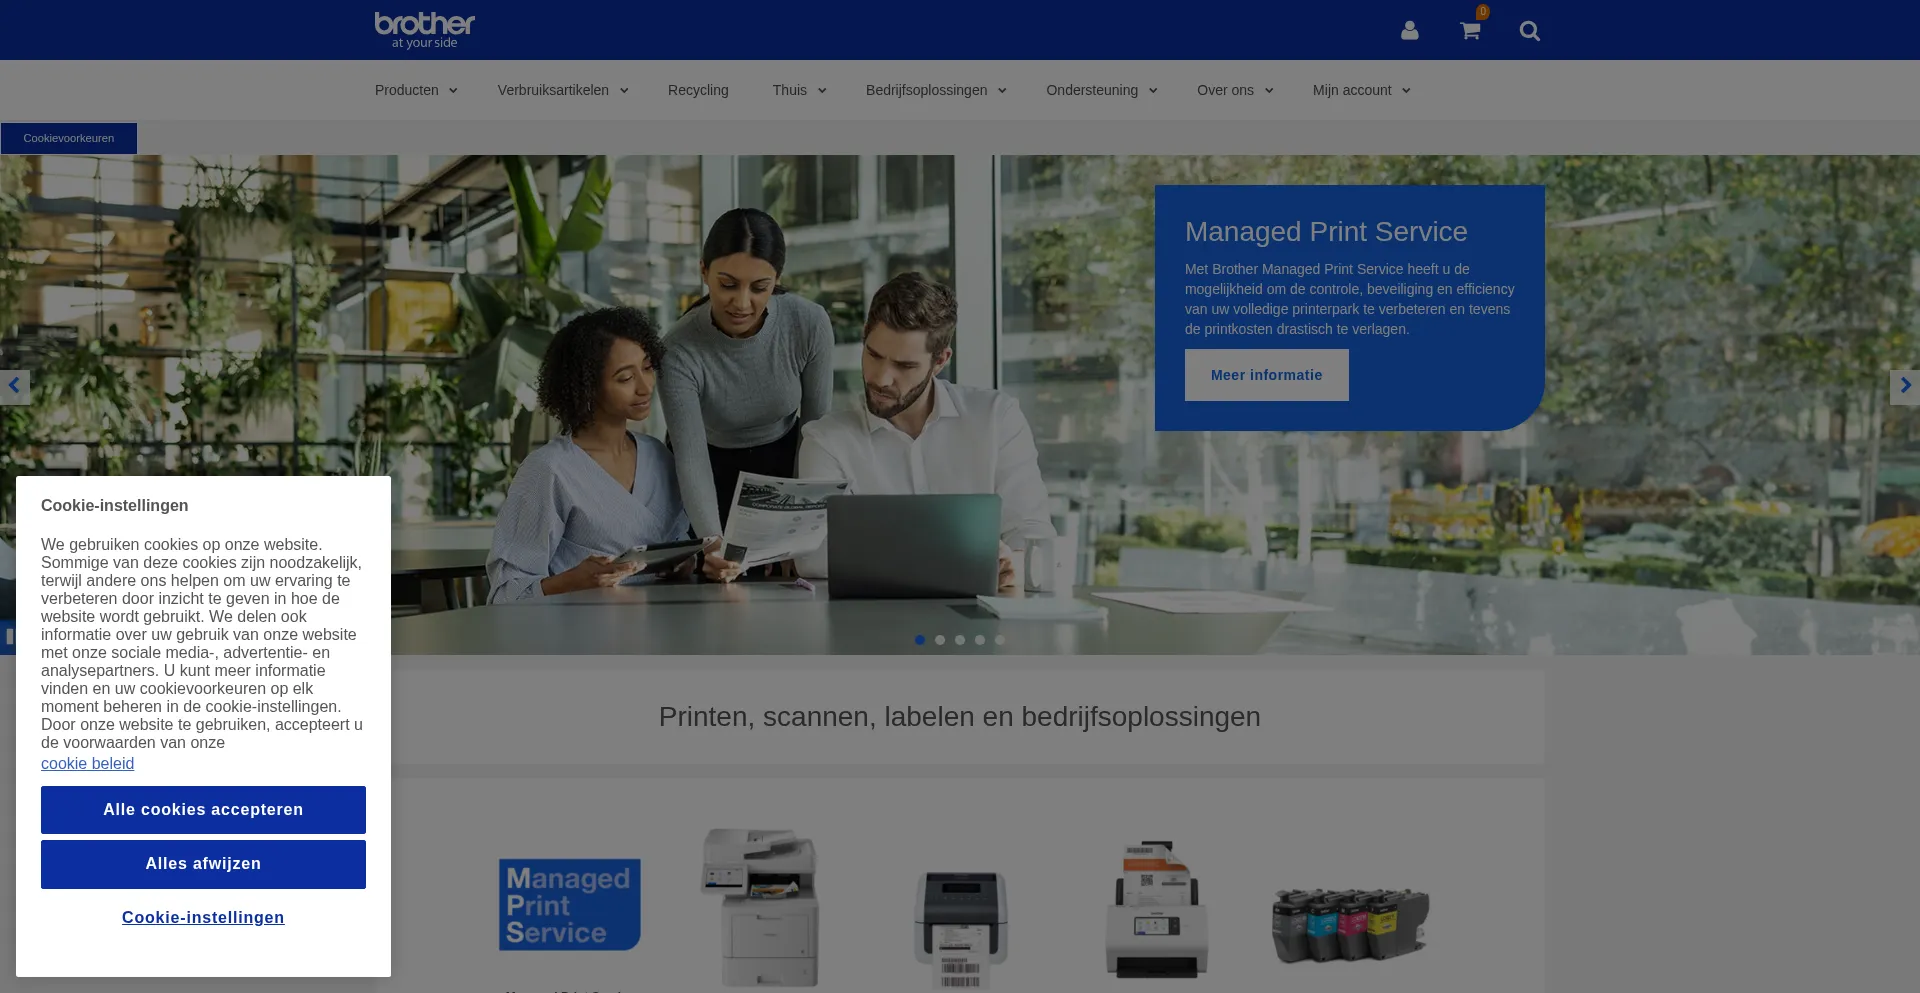Expand the Ondersteuning dropdown menu
Viewport: 1920px width, 993px height.
[x=1101, y=90]
